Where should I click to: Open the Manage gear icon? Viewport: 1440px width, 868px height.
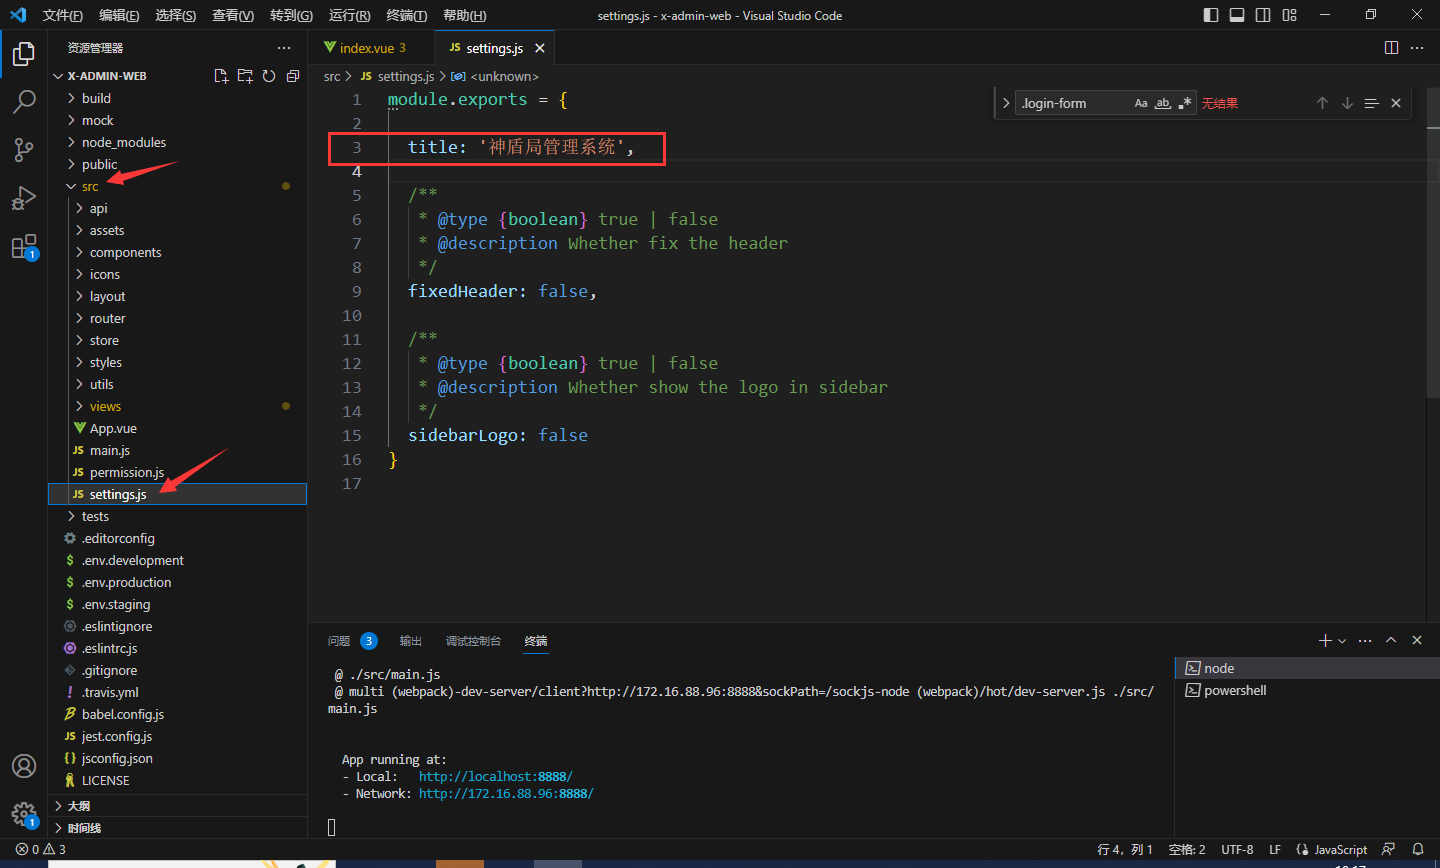click(24, 814)
